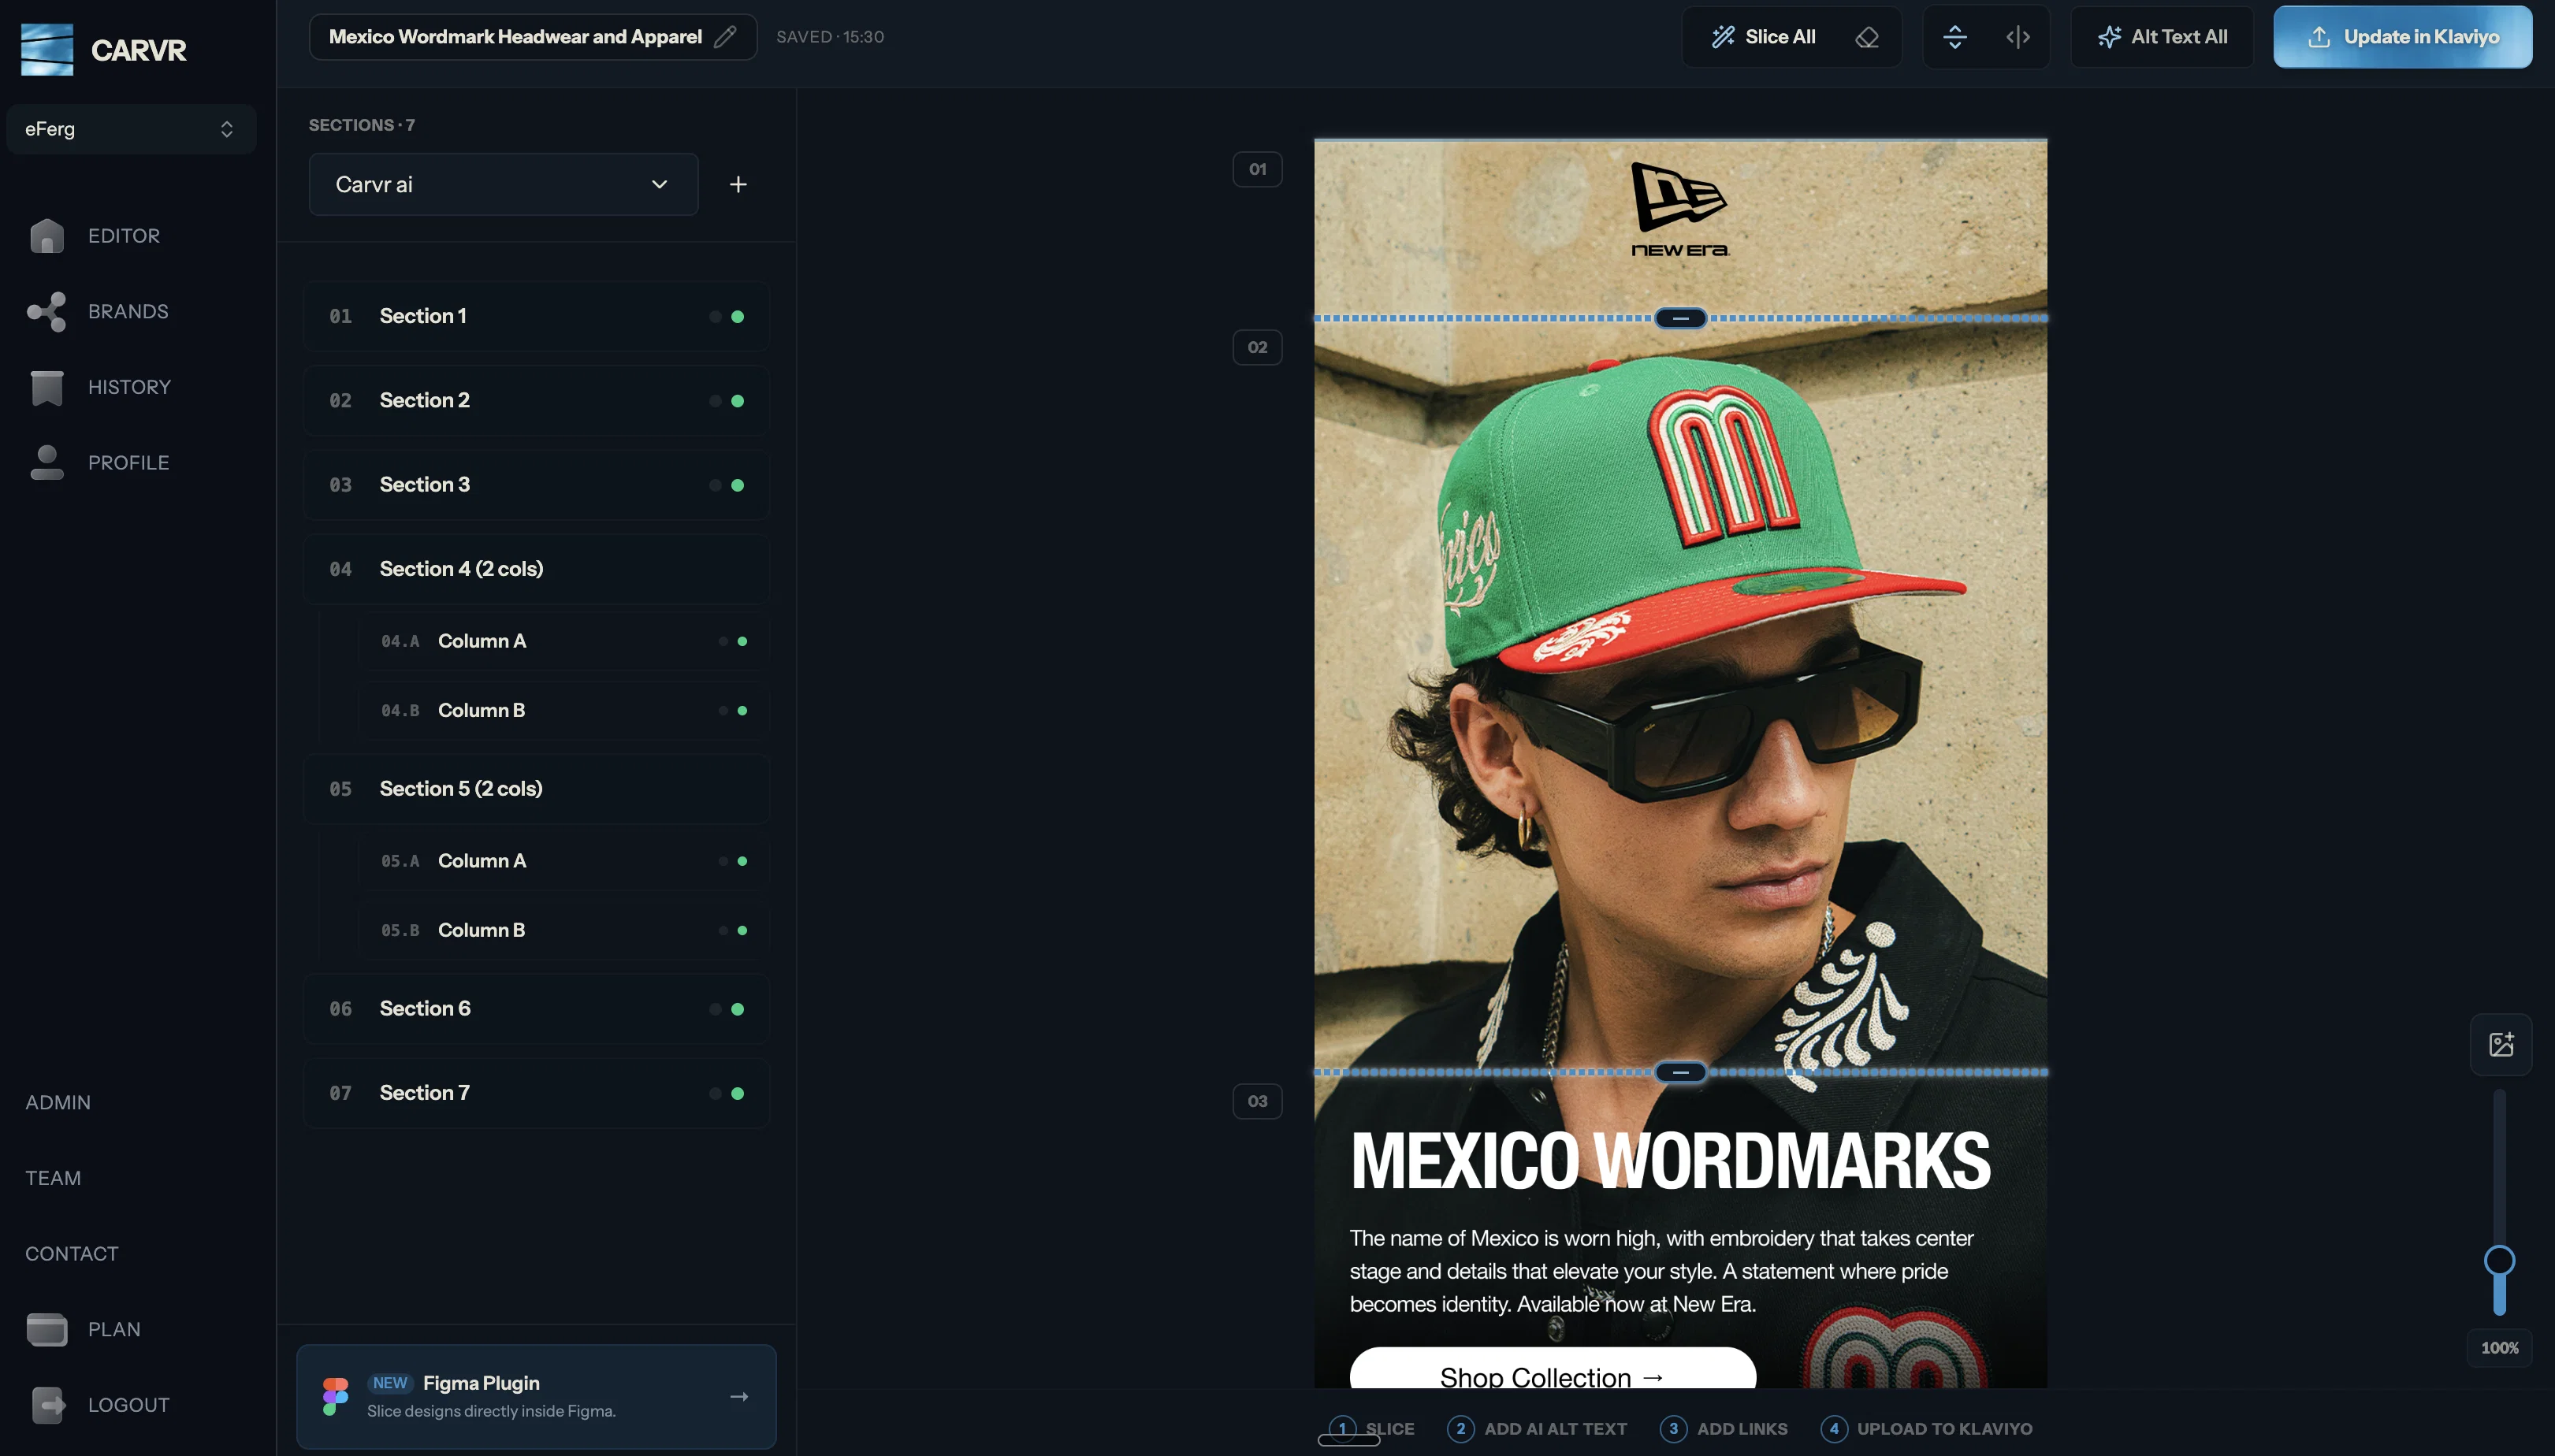Add a new section with plus icon

pos(737,184)
